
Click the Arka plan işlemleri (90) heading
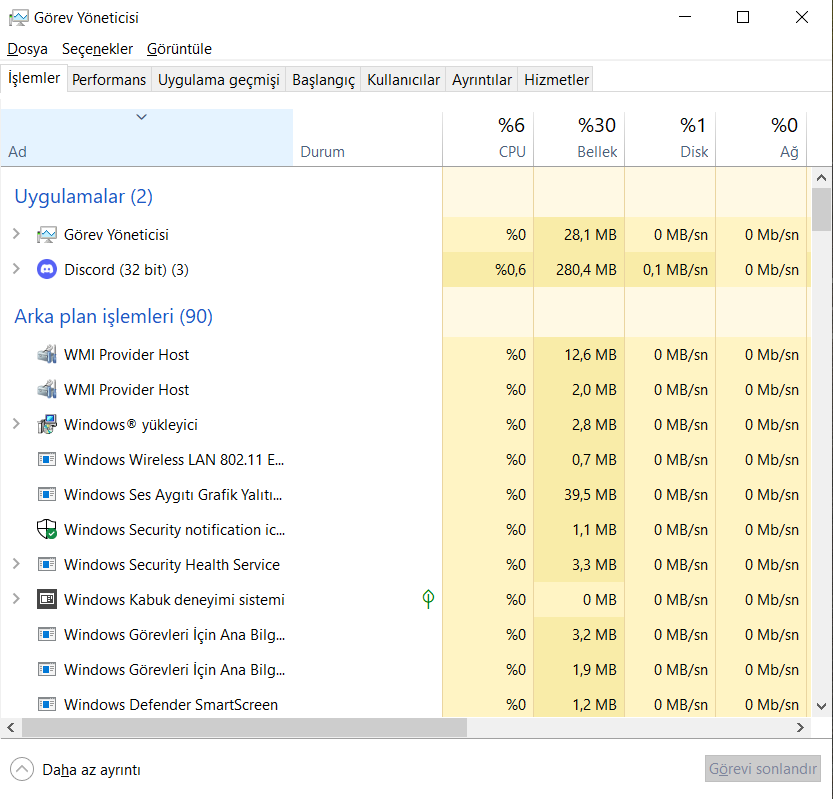pyautogui.click(x=113, y=317)
